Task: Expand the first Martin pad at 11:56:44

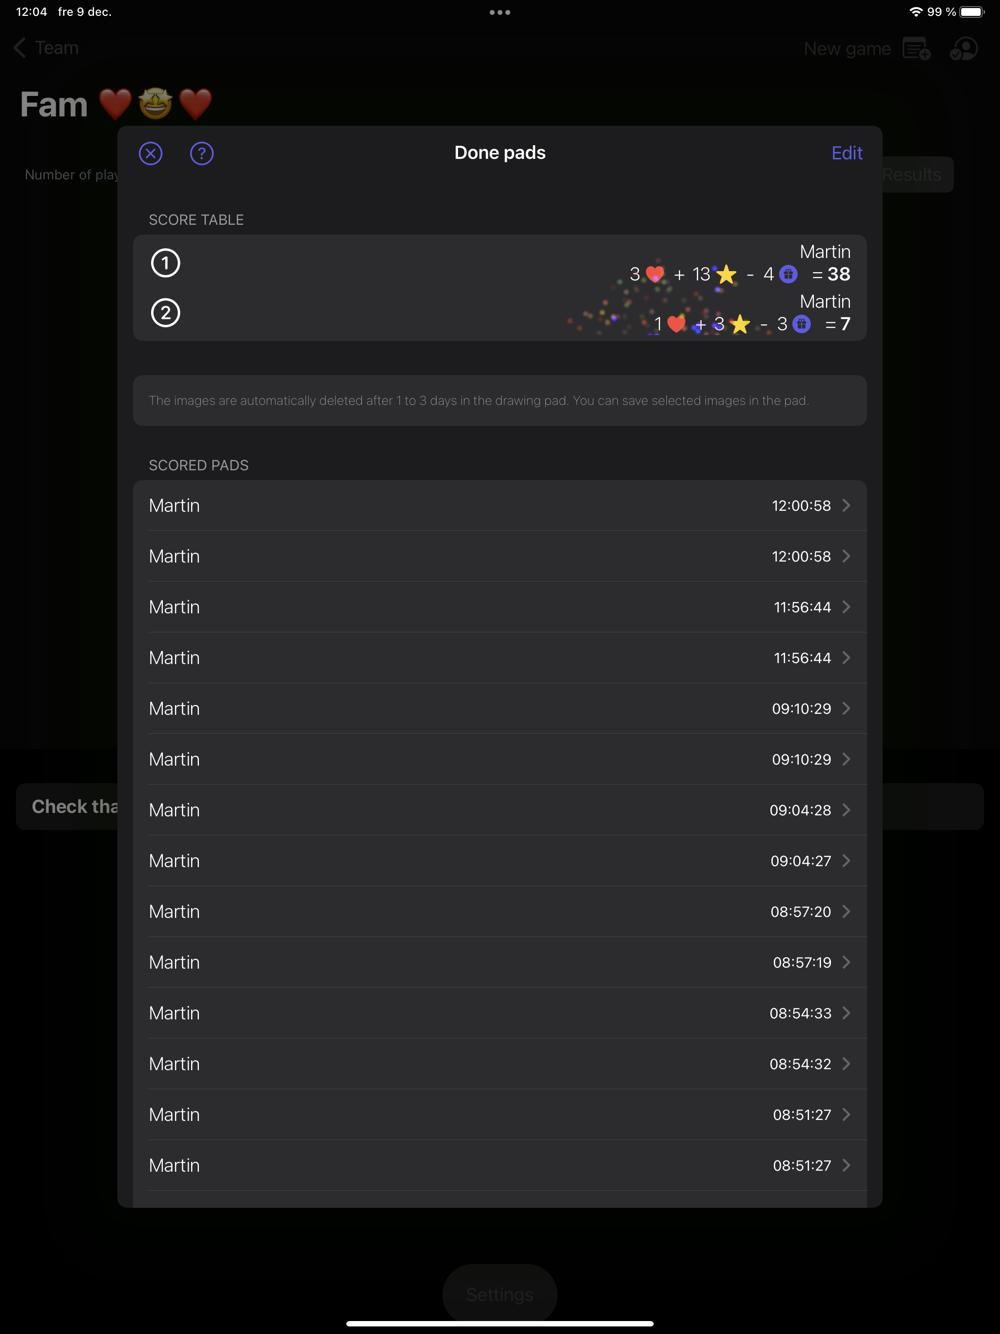Action: click(500, 607)
